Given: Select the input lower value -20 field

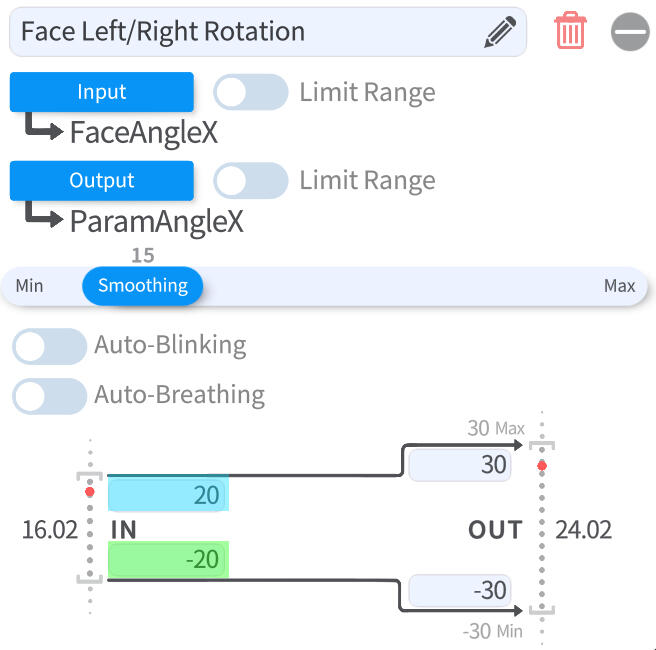Looking at the screenshot, I should 168,559.
